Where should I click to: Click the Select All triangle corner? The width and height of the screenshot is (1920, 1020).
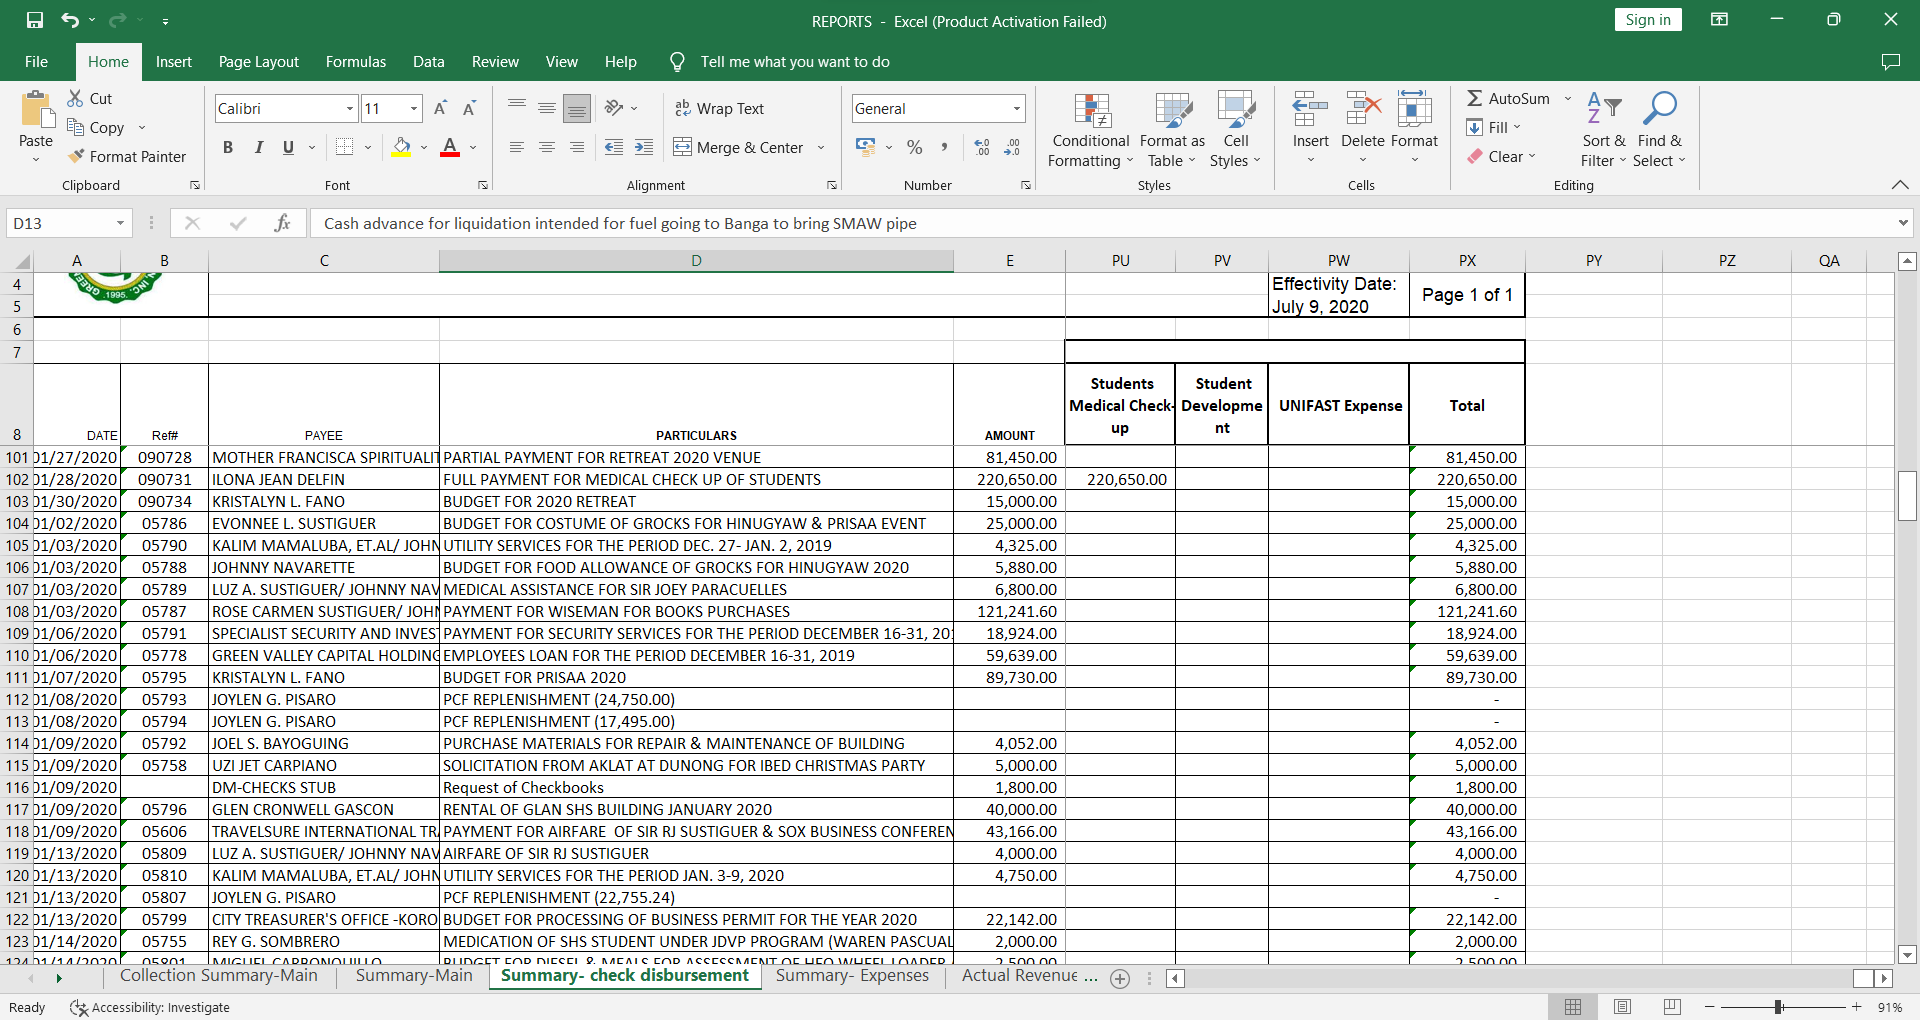(x=22, y=262)
